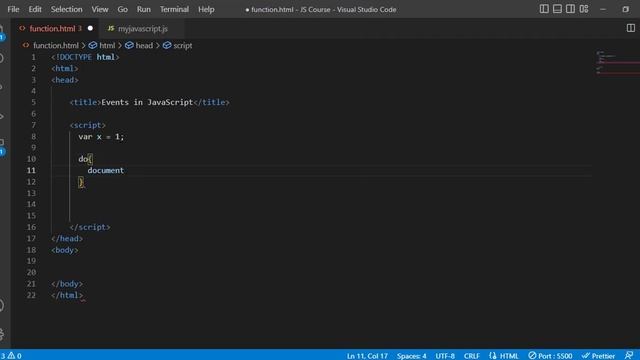This screenshot has width=640, height=360.
Task: Toggle the secondary side bar layout icon
Action: pyautogui.click(x=570, y=9)
